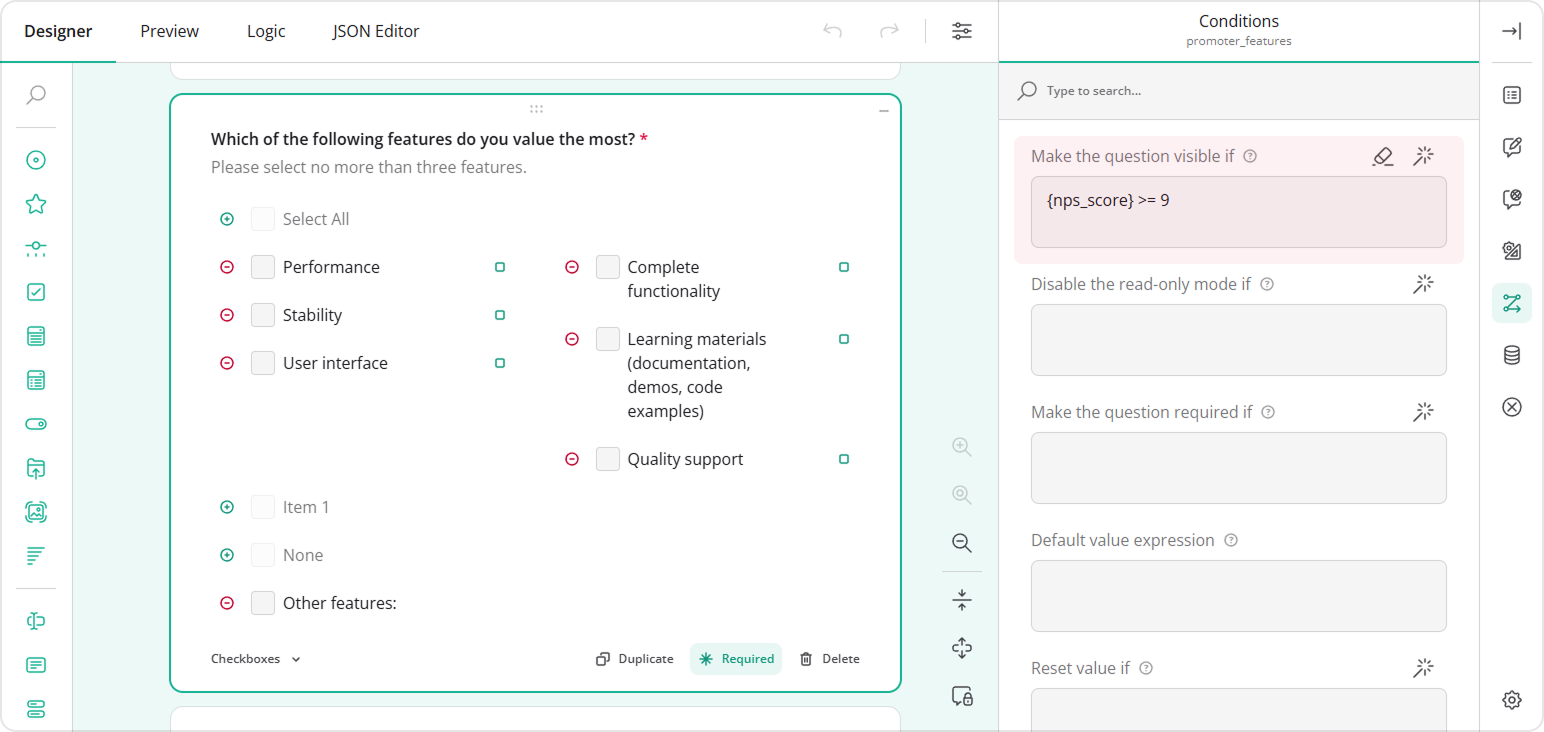Open the toolbox search icon
Viewport: 1544px width, 732px height.
pos(36,95)
